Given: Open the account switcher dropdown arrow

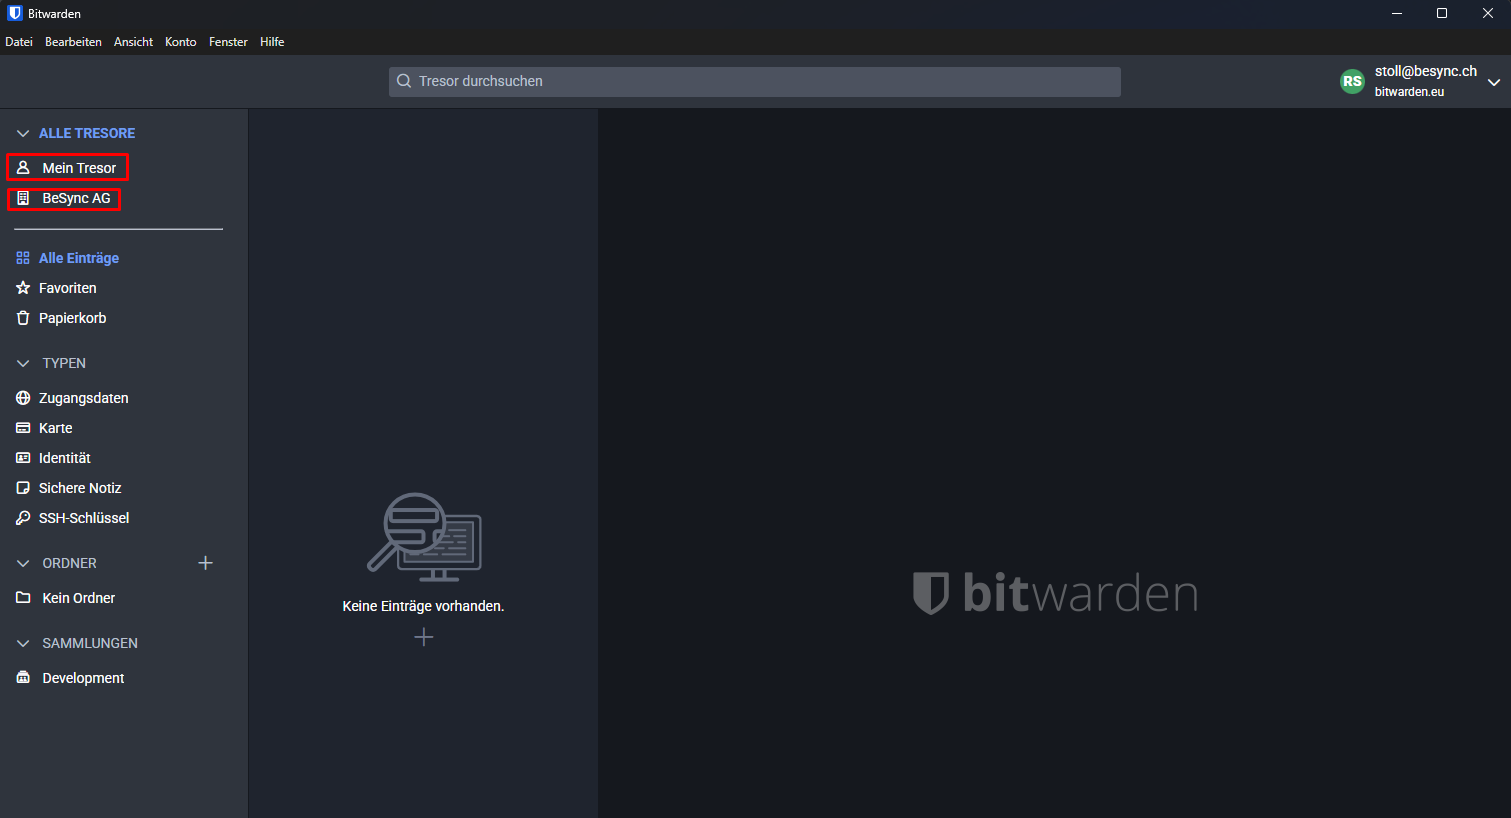Looking at the screenshot, I should 1493,82.
